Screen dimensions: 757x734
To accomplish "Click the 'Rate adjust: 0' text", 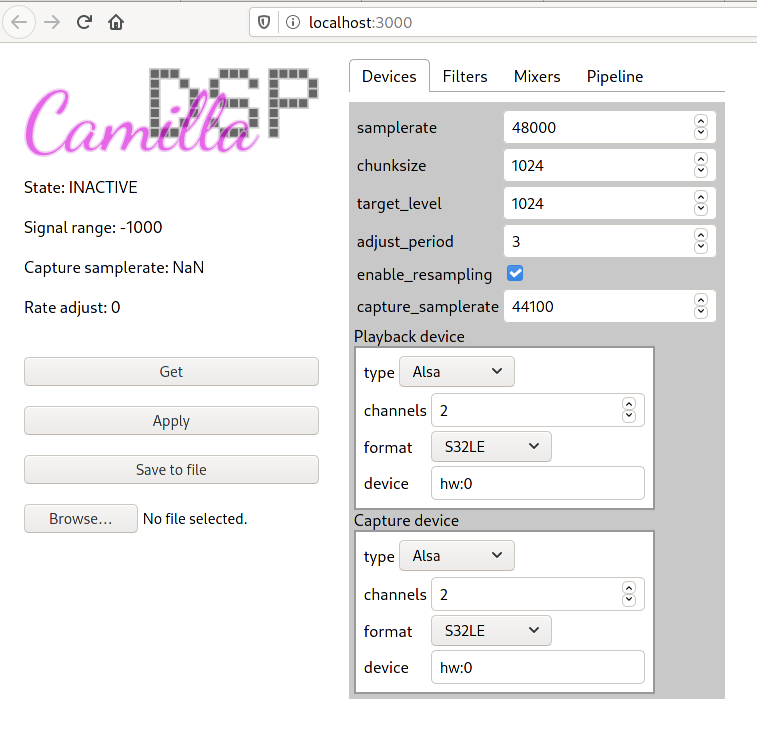I will point(72,308).
